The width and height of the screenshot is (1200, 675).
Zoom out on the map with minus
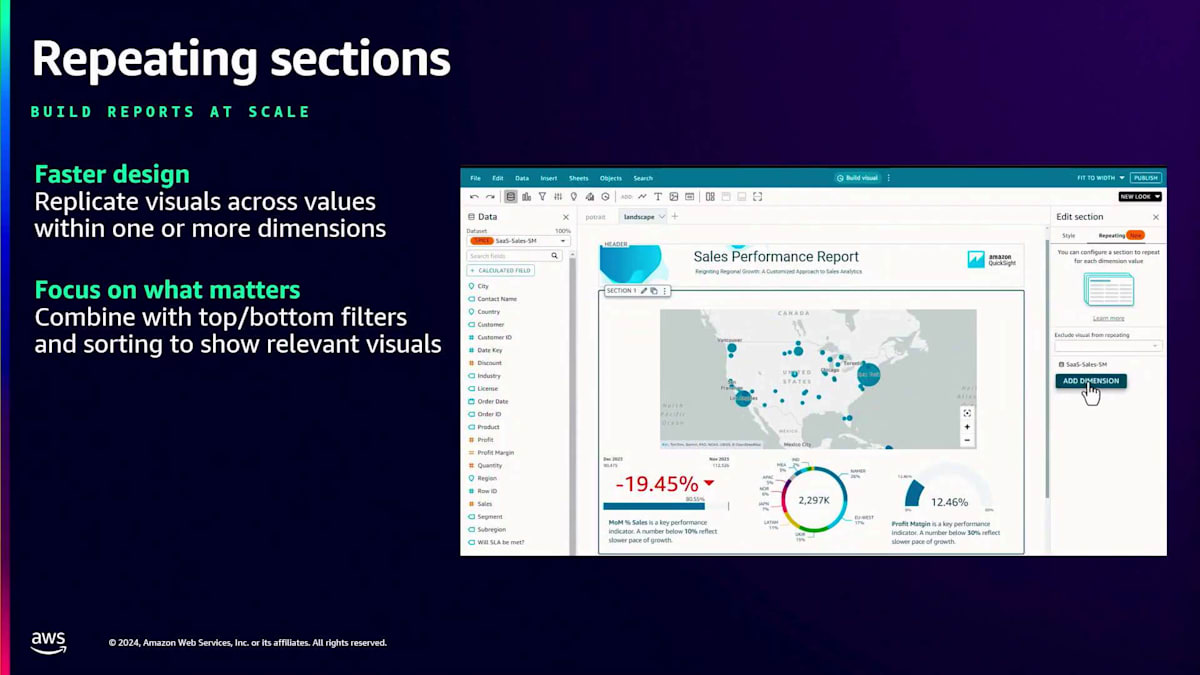967,440
